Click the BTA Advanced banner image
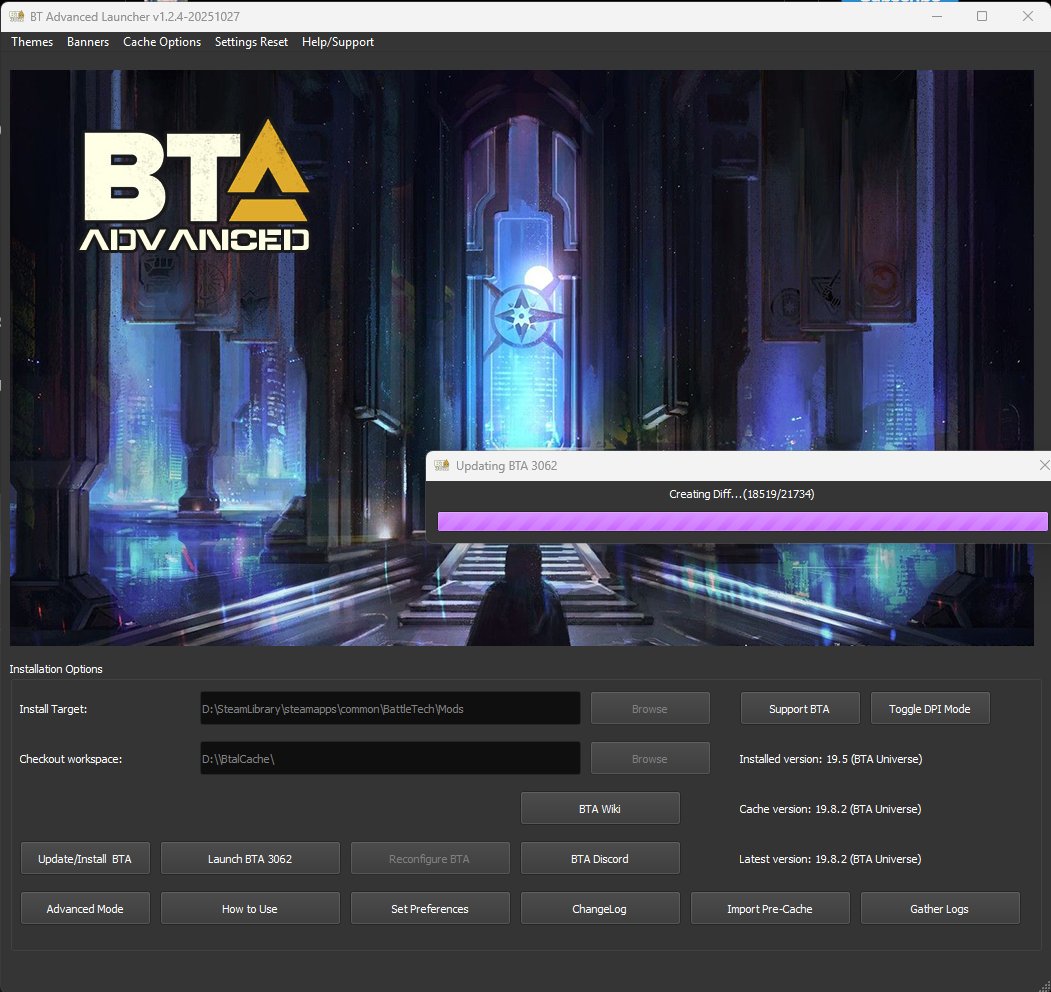 521,358
